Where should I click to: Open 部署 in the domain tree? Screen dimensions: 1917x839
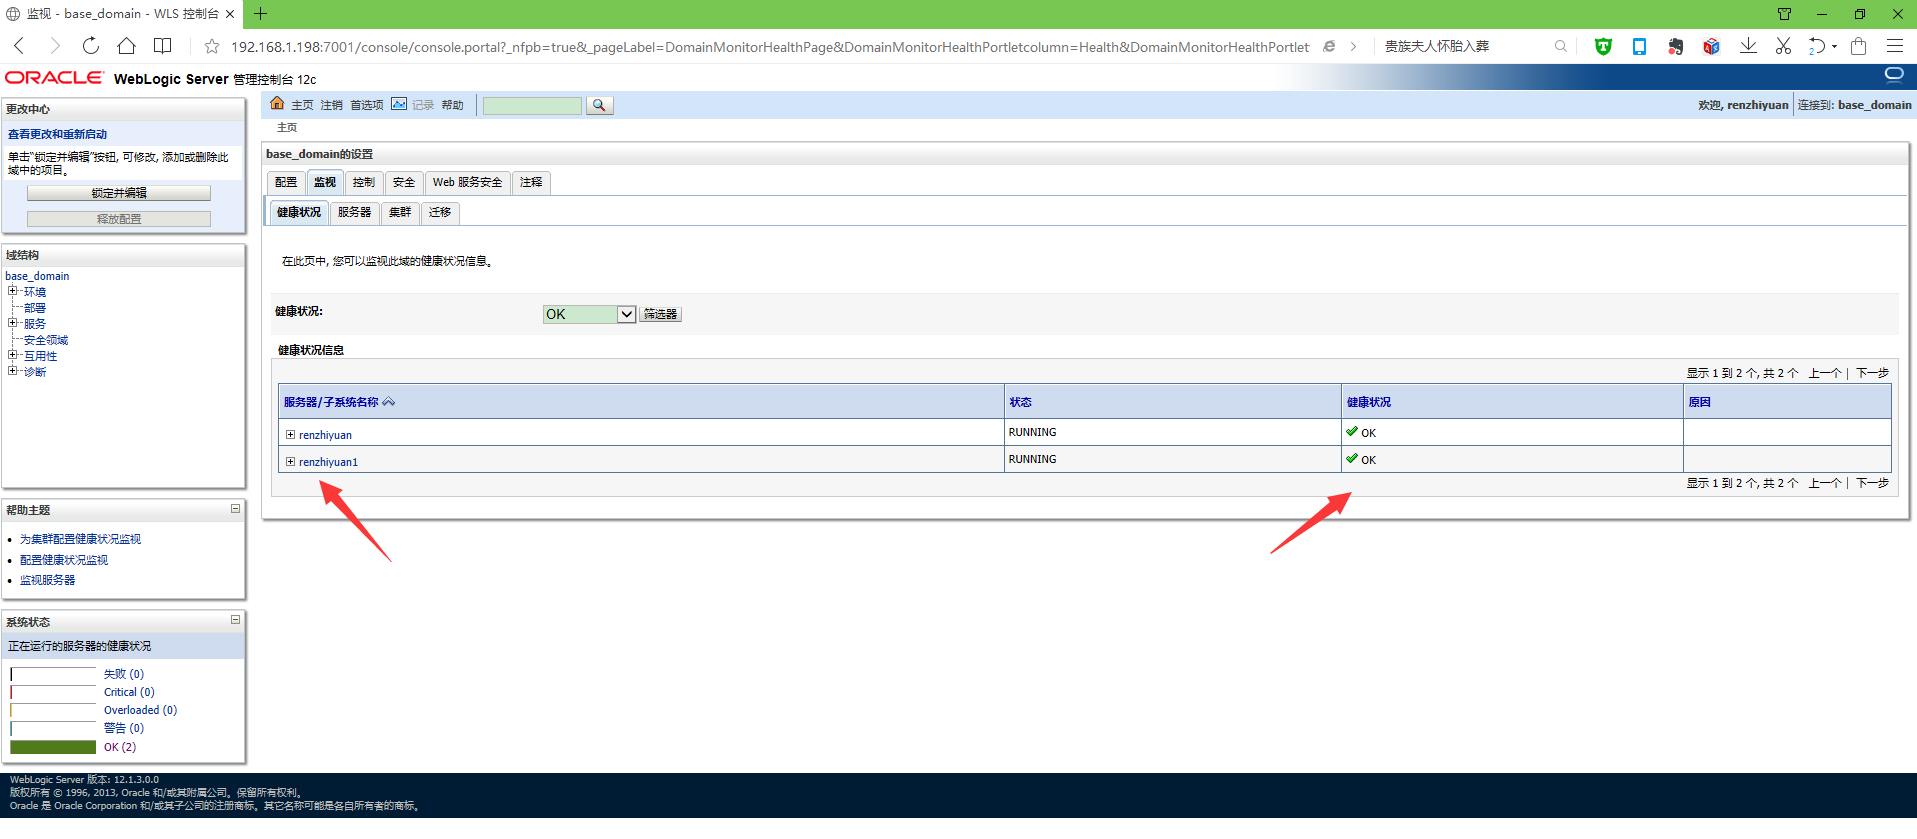coord(35,308)
